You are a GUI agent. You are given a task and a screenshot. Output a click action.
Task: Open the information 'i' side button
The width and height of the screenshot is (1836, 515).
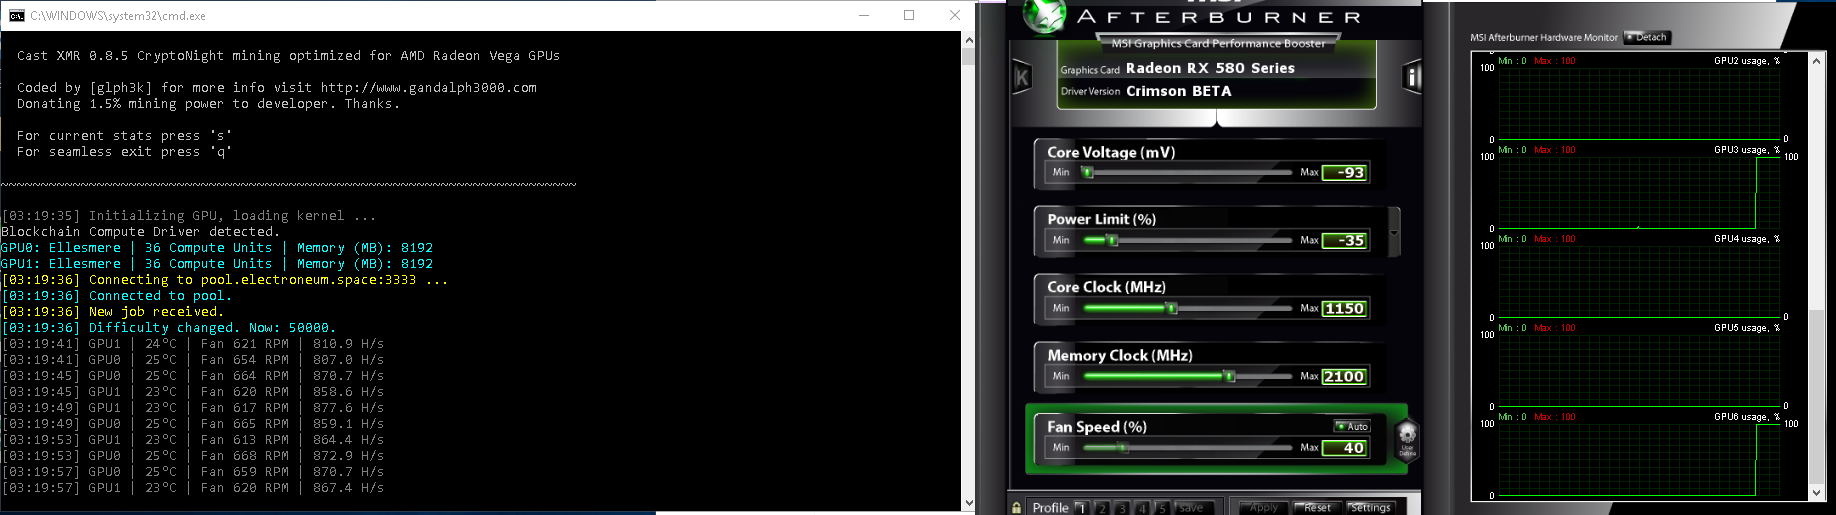point(1412,77)
